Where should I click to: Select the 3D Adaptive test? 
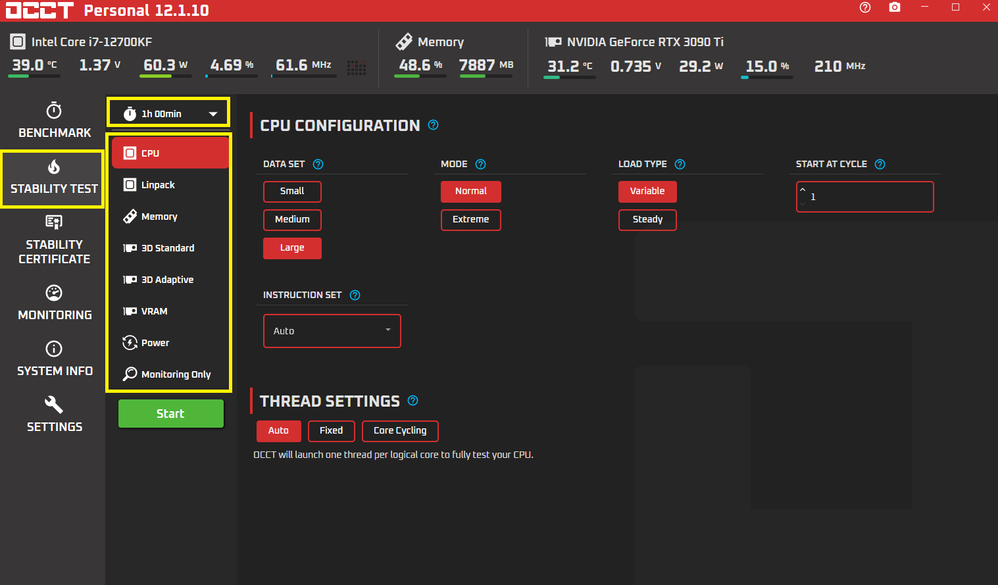click(x=169, y=279)
